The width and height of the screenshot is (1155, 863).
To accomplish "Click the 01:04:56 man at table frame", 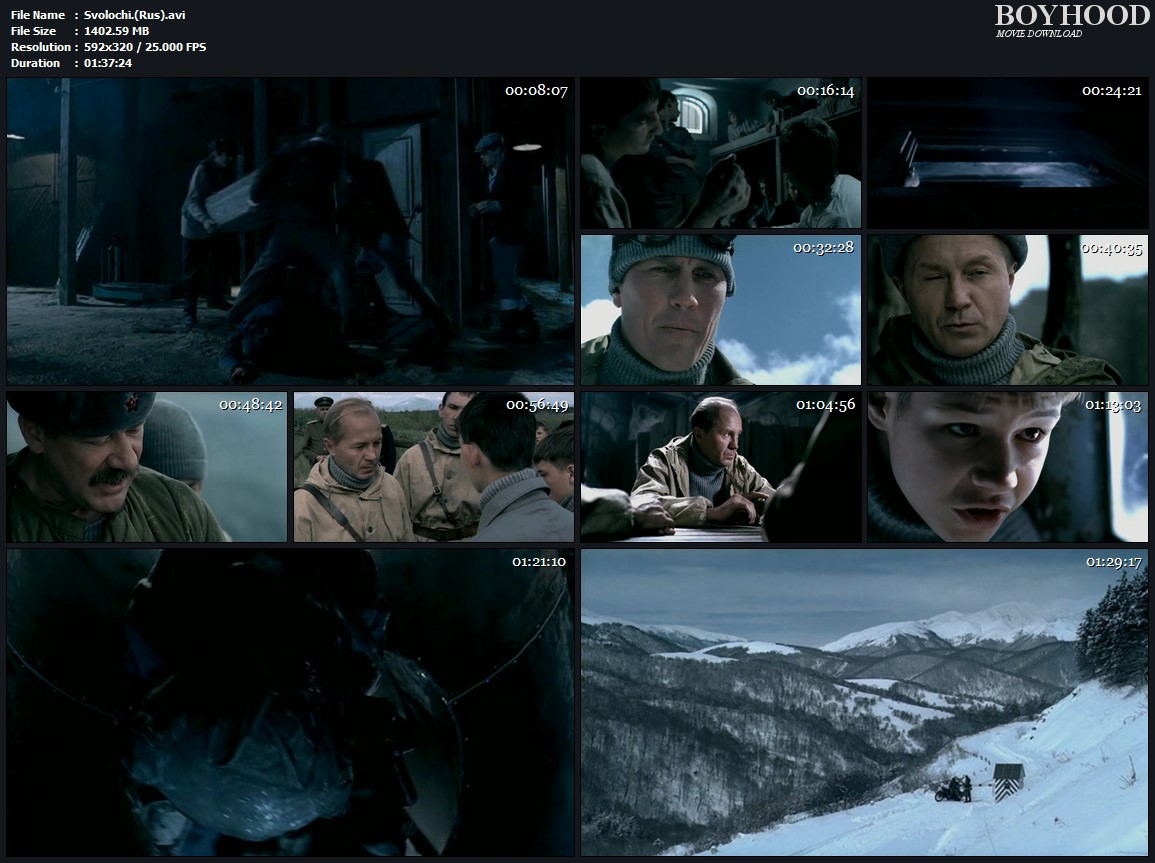I will (x=720, y=467).
